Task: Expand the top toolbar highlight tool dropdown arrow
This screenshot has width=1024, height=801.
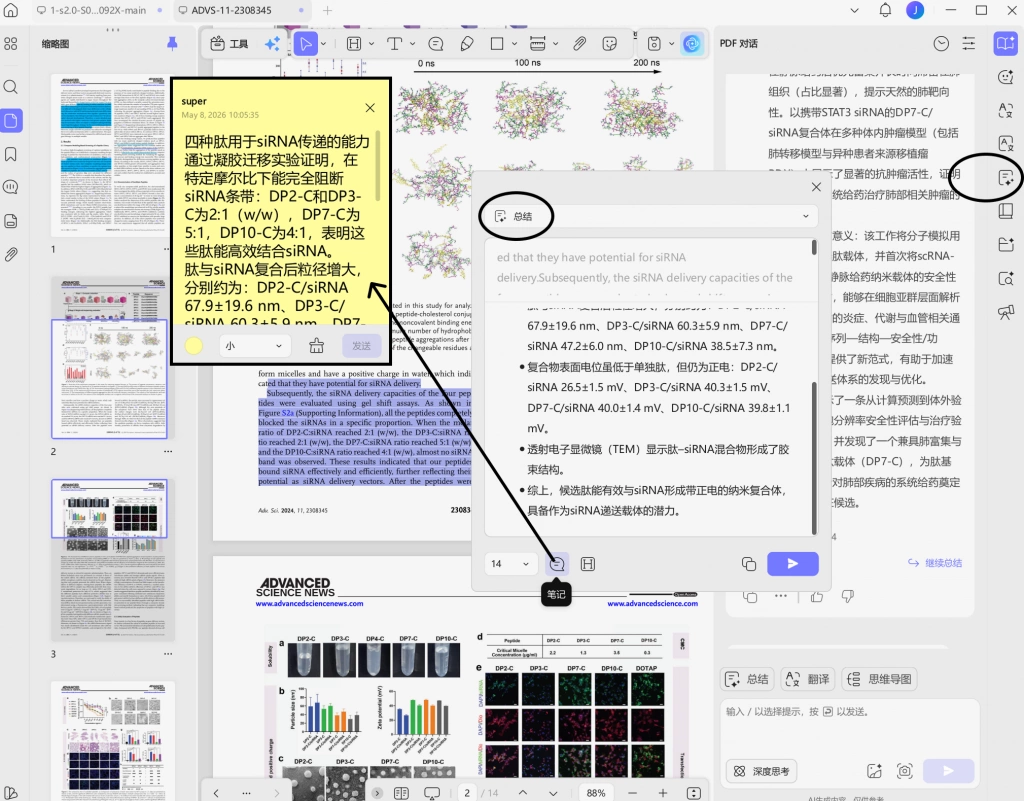Action: [x=372, y=44]
